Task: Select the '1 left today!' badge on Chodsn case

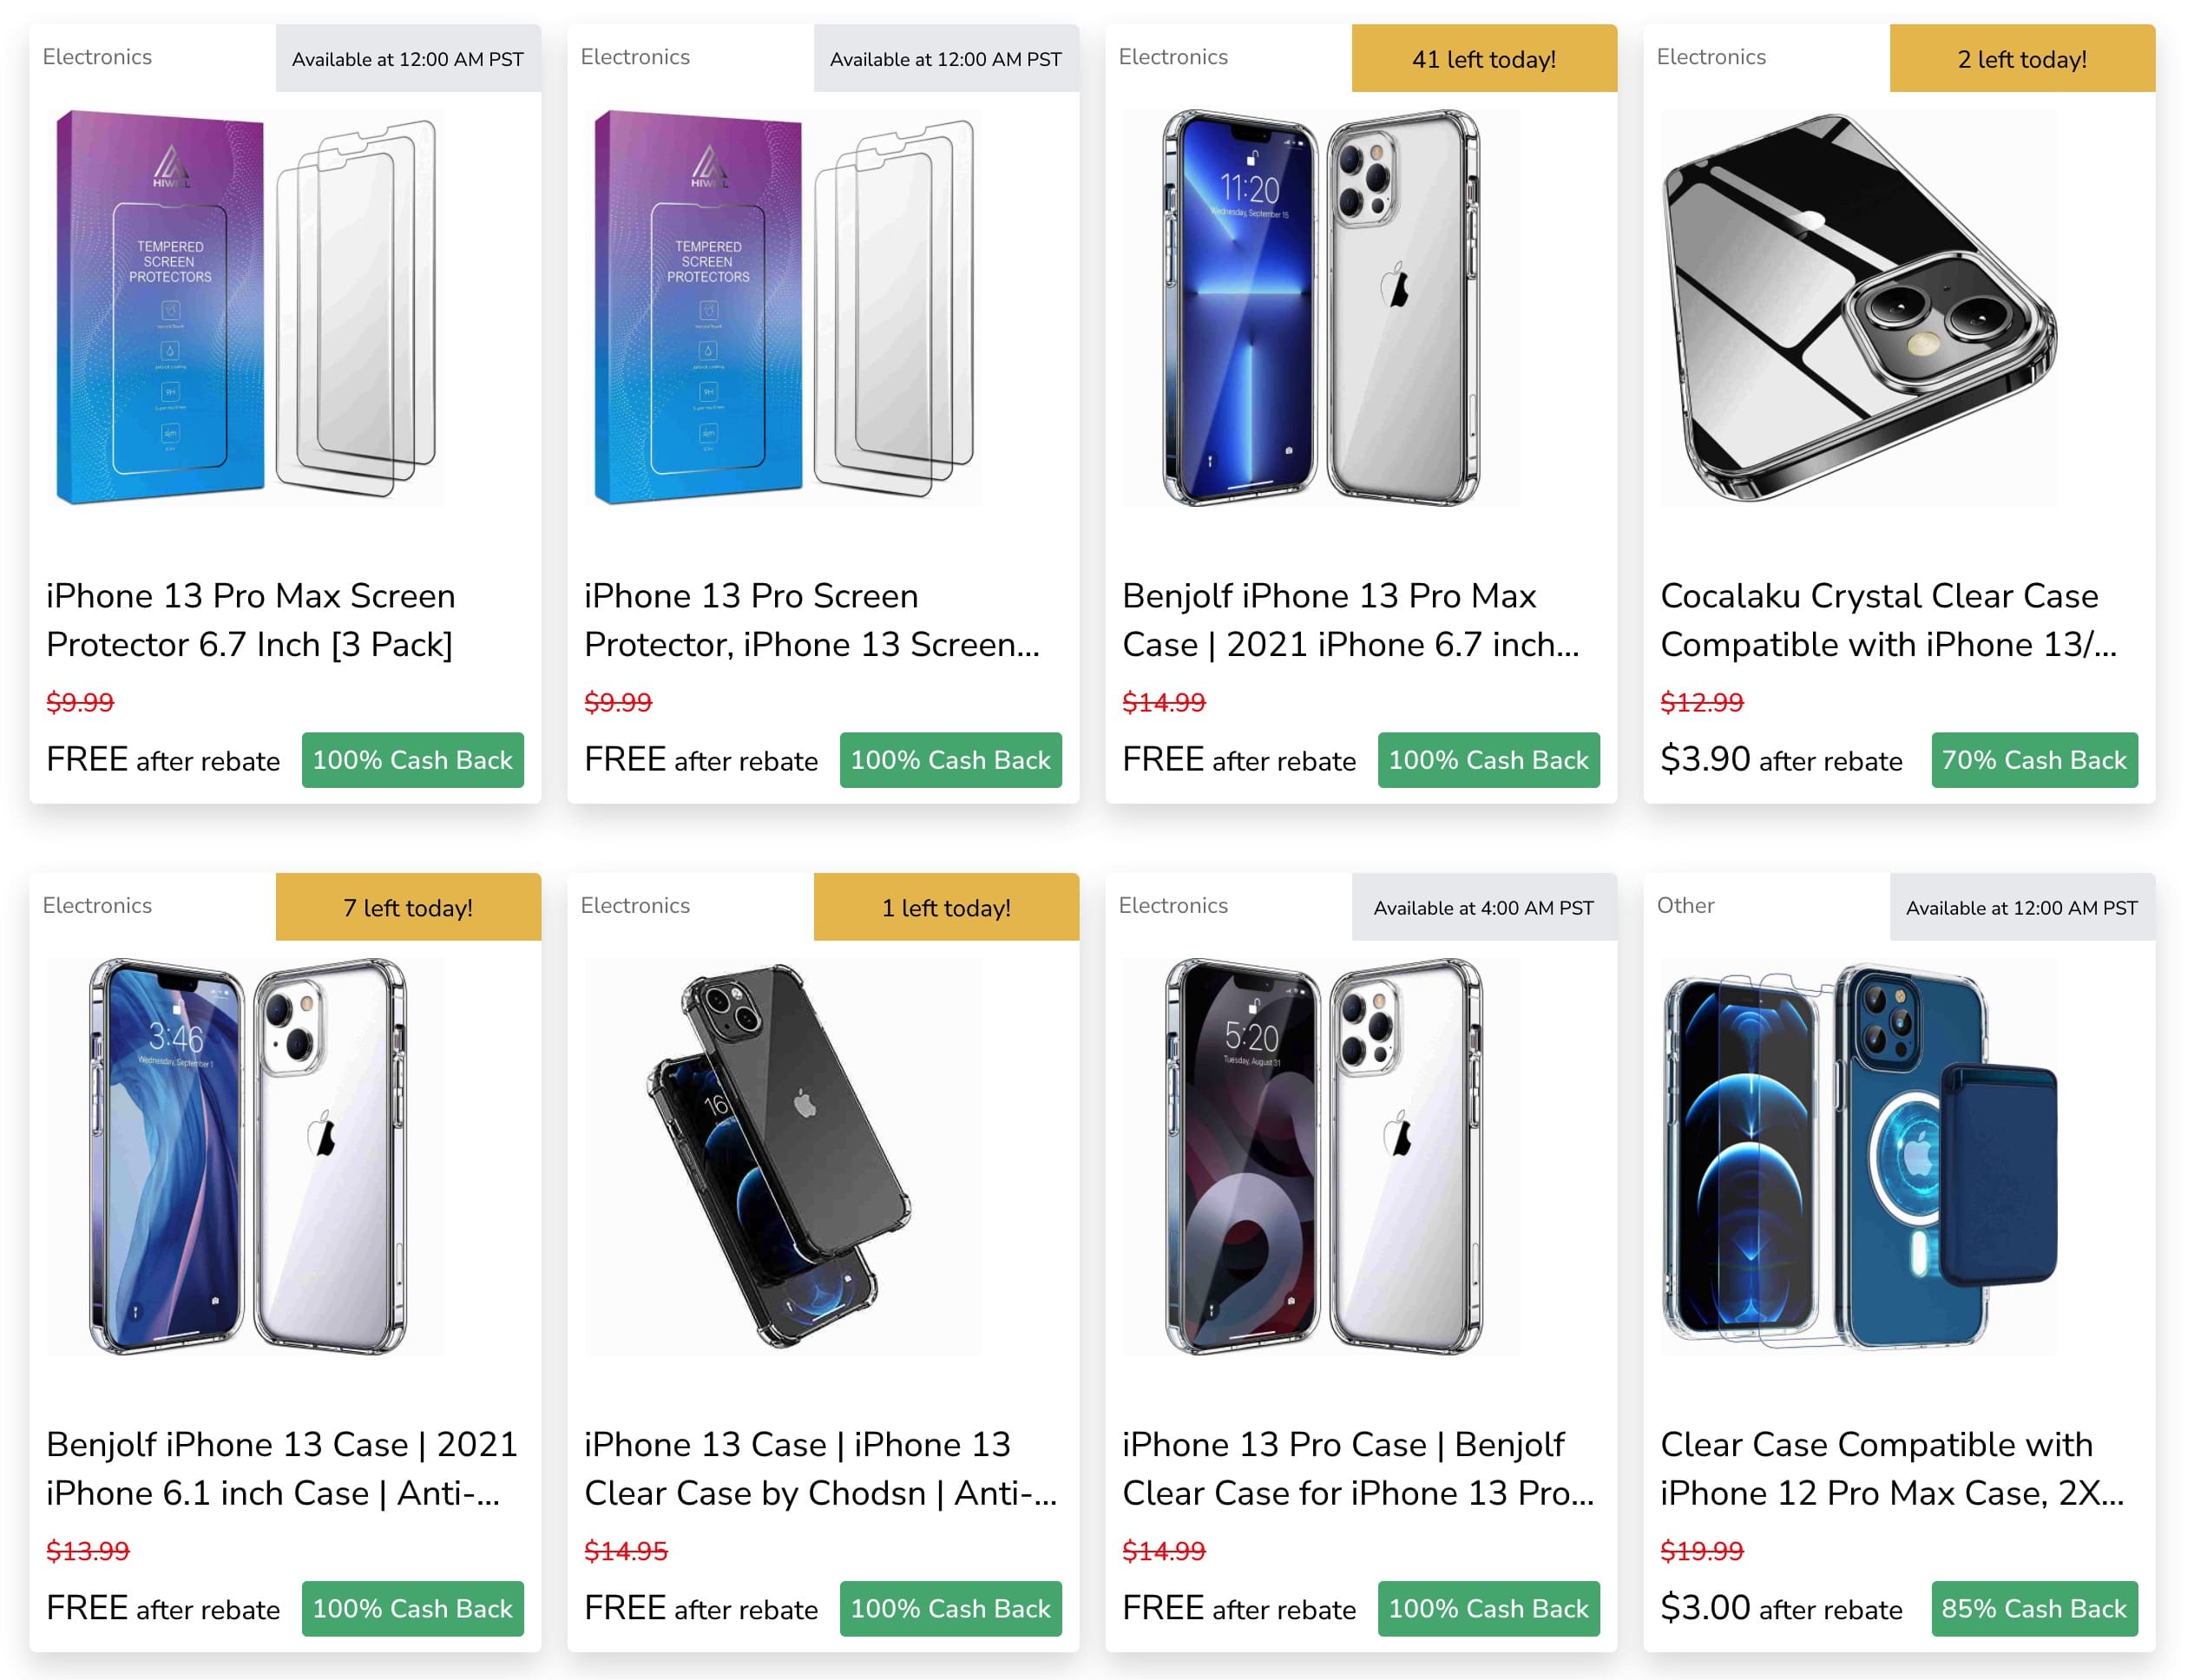Action: 946,907
